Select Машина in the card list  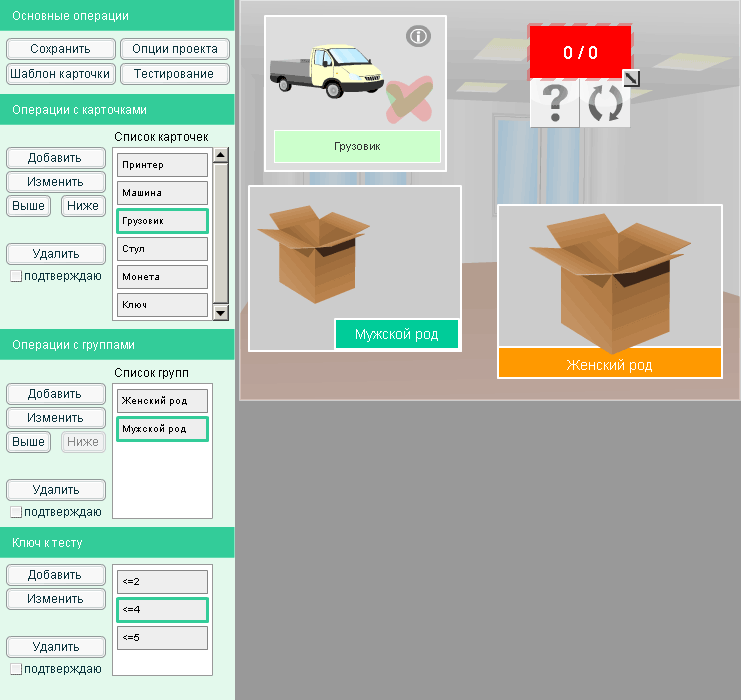coord(162,193)
